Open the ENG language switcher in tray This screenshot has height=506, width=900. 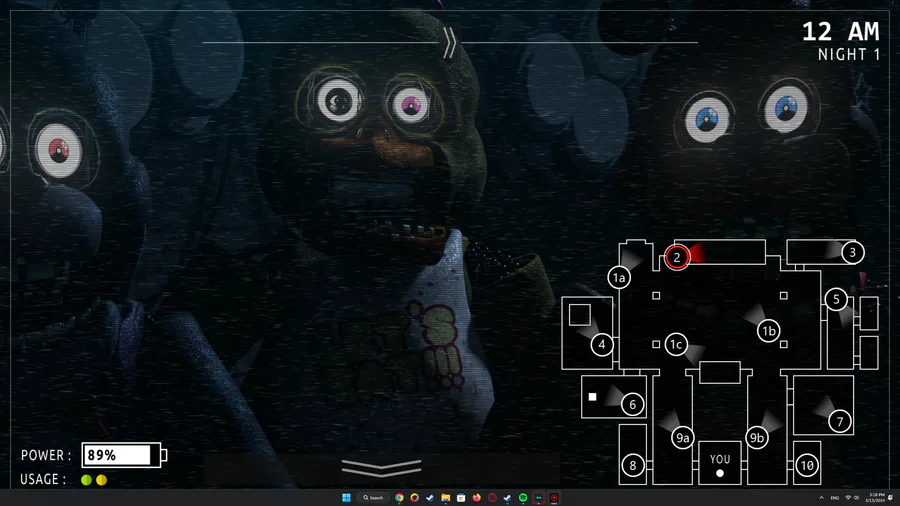click(835, 498)
